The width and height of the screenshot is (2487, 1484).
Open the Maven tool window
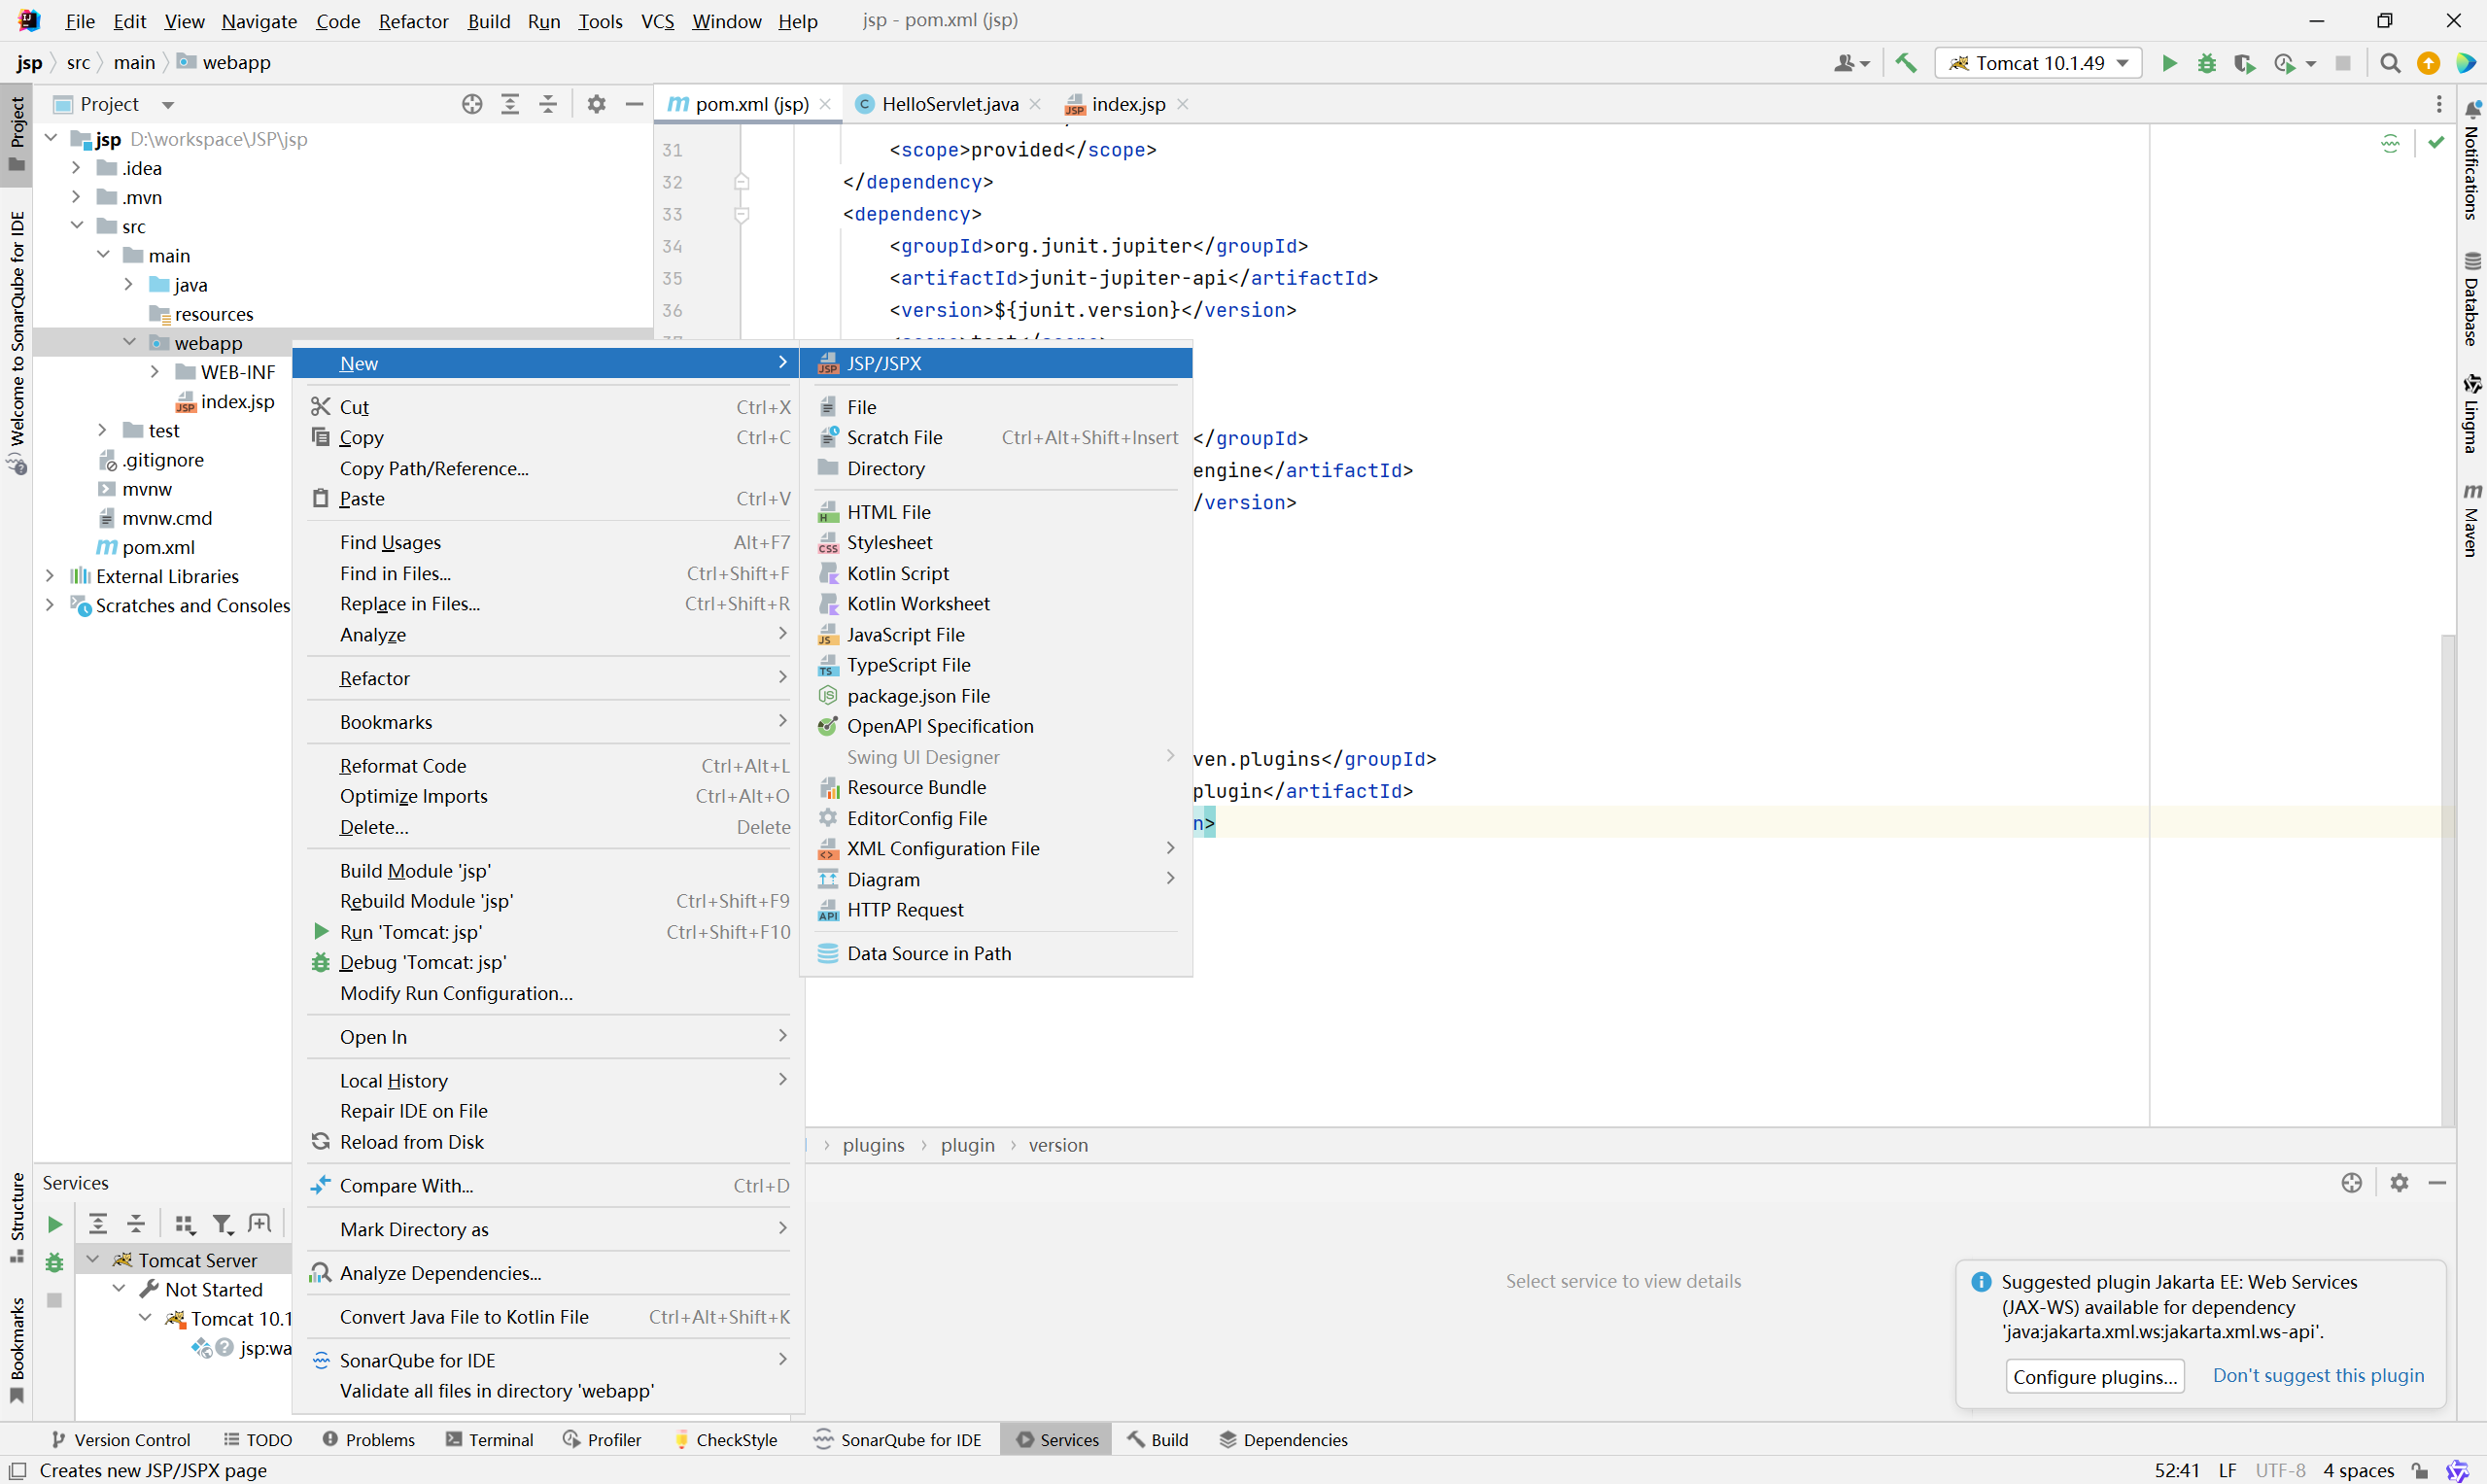pos(2471,520)
